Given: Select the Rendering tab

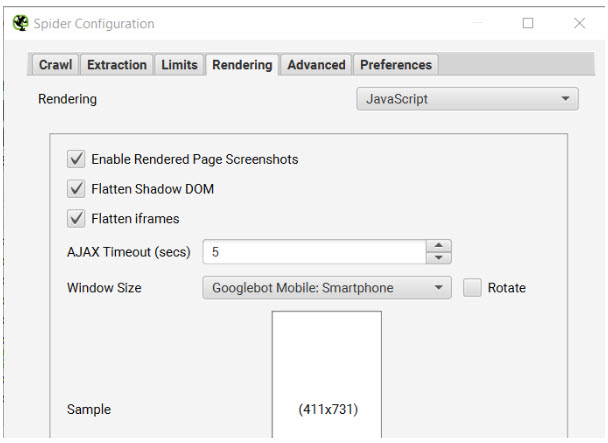Looking at the screenshot, I should (242, 65).
